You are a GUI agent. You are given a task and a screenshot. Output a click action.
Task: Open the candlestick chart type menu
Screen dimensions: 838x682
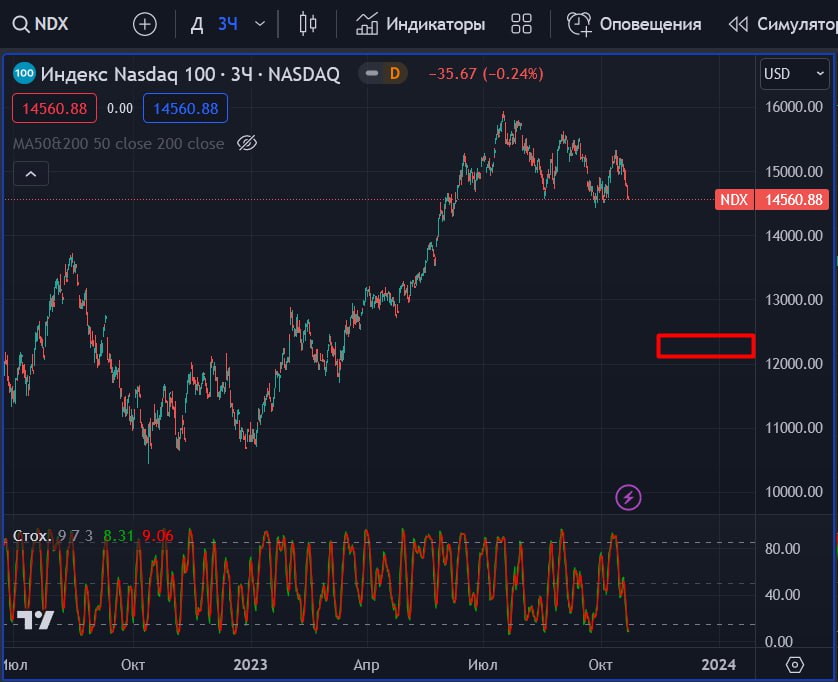(x=308, y=24)
